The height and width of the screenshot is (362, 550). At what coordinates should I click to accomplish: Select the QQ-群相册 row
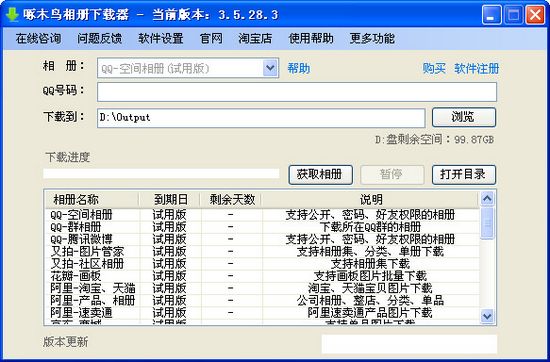(x=262, y=227)
